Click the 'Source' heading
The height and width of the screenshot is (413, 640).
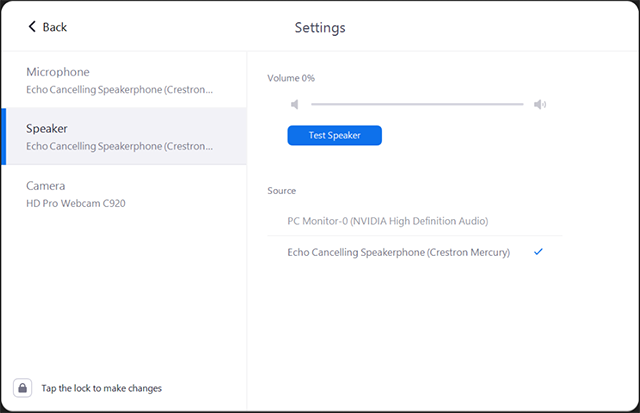[282, 191]
